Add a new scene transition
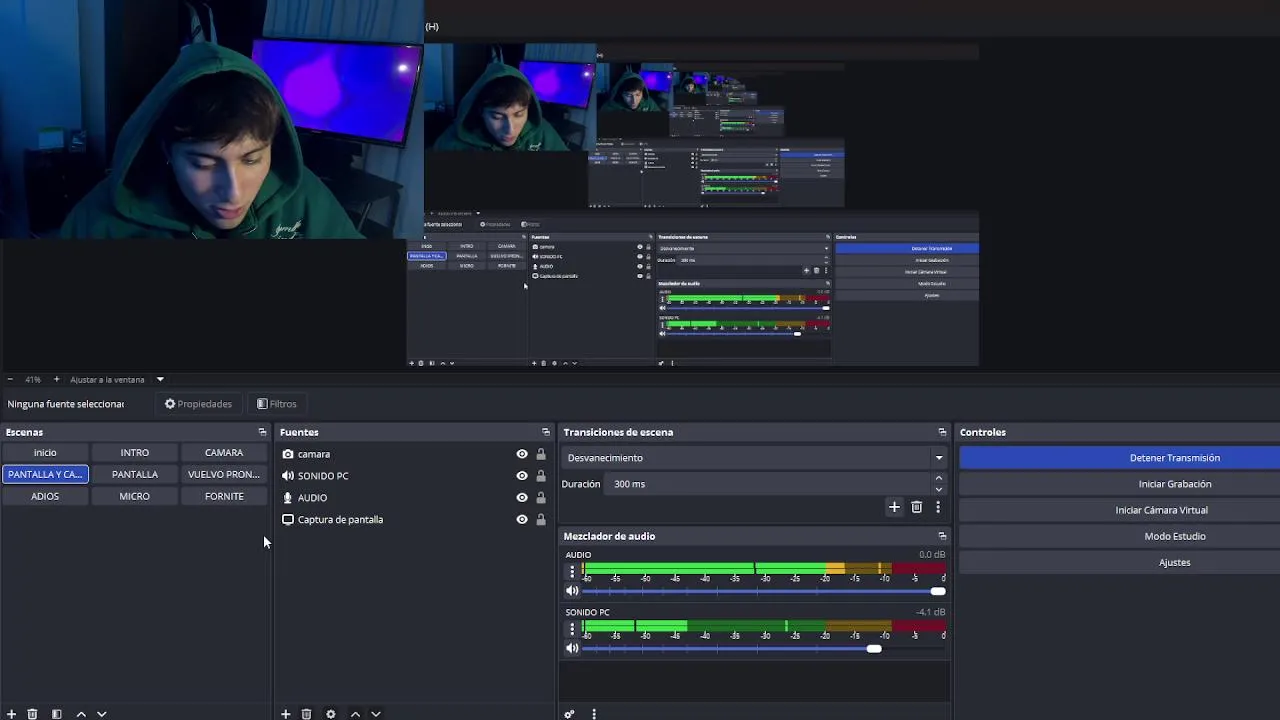 pyautogui.click(x=894, y=507)
